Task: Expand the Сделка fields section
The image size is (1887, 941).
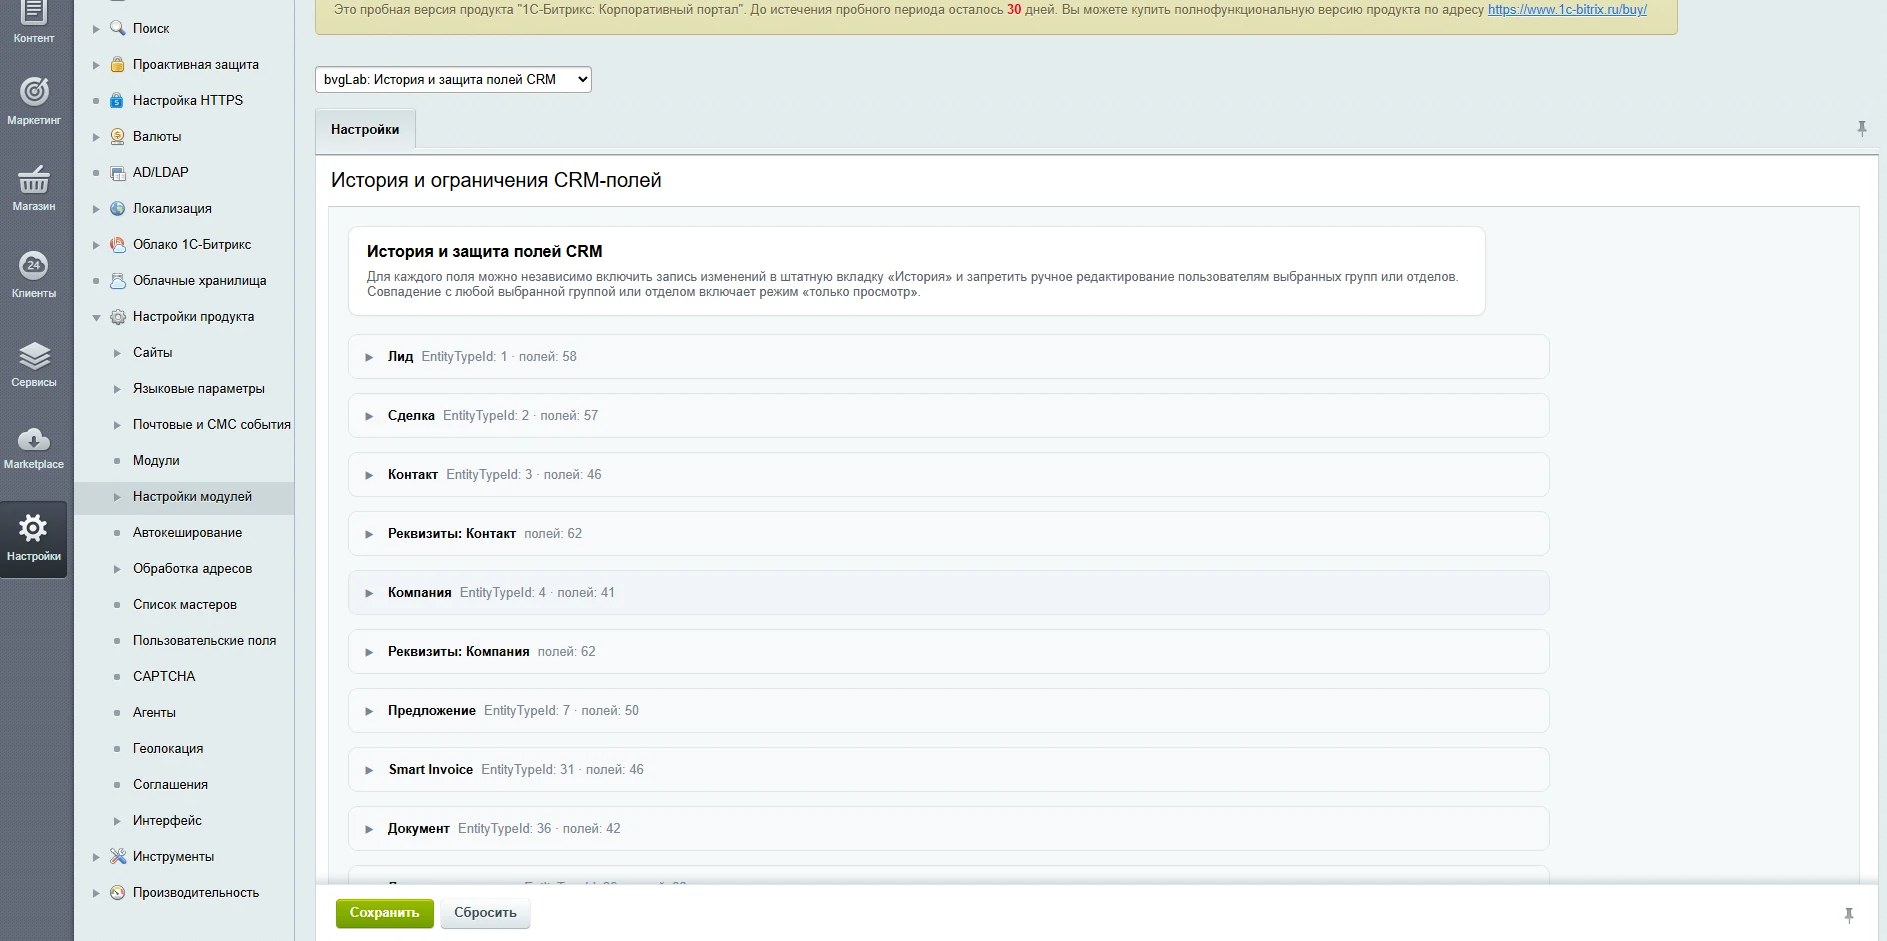Action: 948,415
